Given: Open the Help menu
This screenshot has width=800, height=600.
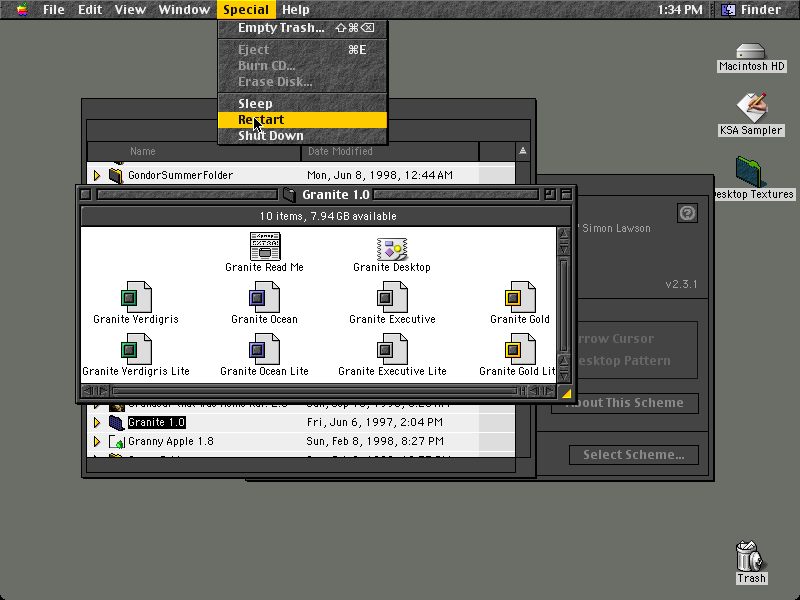Looking at the screenshot, I should (x=296, y=9).
